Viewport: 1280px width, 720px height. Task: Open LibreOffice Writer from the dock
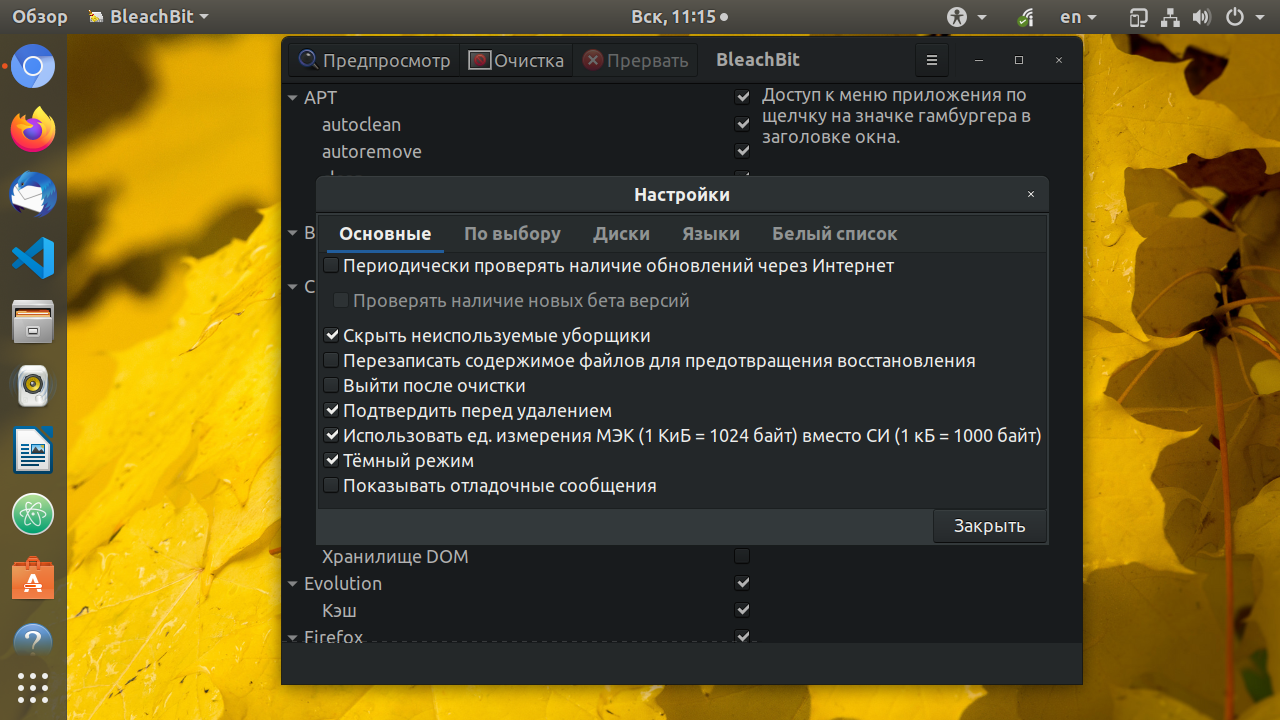[x=33, y=450]
